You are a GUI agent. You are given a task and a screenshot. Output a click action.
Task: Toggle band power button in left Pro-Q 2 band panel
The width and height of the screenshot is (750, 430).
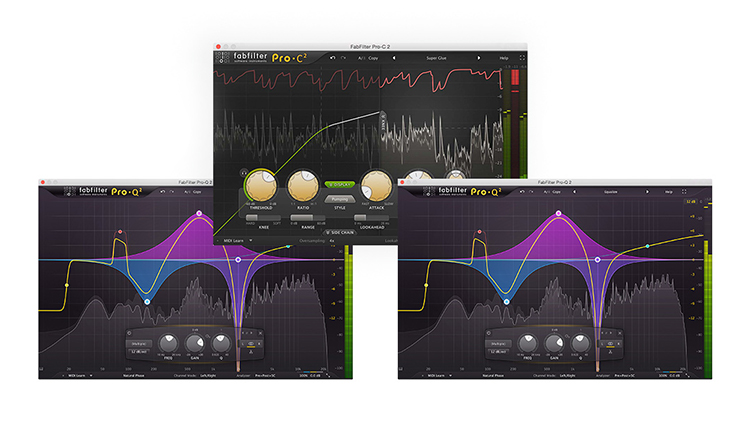pos(130,333)
